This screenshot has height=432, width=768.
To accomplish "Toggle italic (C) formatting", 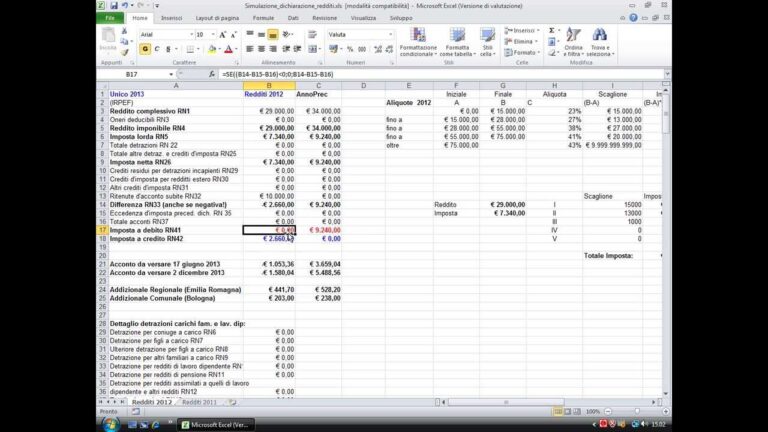I will 157,49.
